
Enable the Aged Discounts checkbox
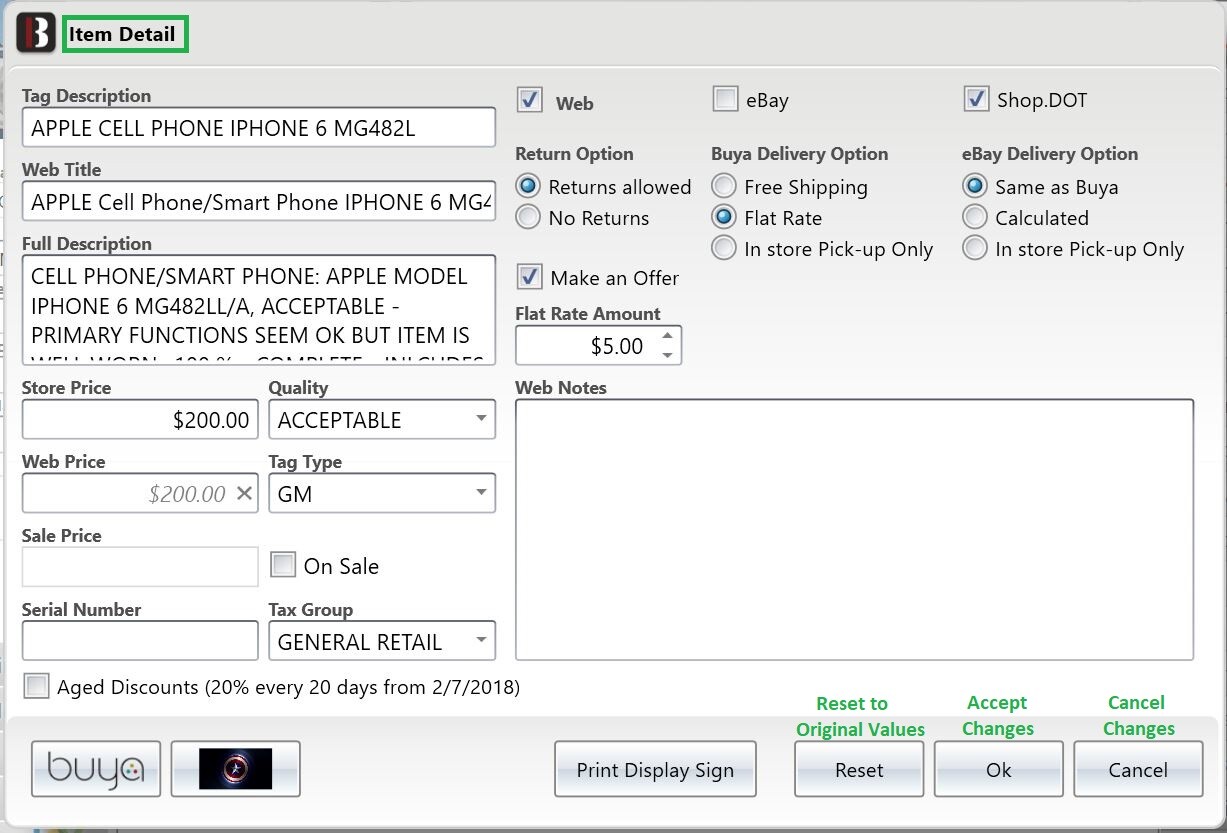(37, 686)
